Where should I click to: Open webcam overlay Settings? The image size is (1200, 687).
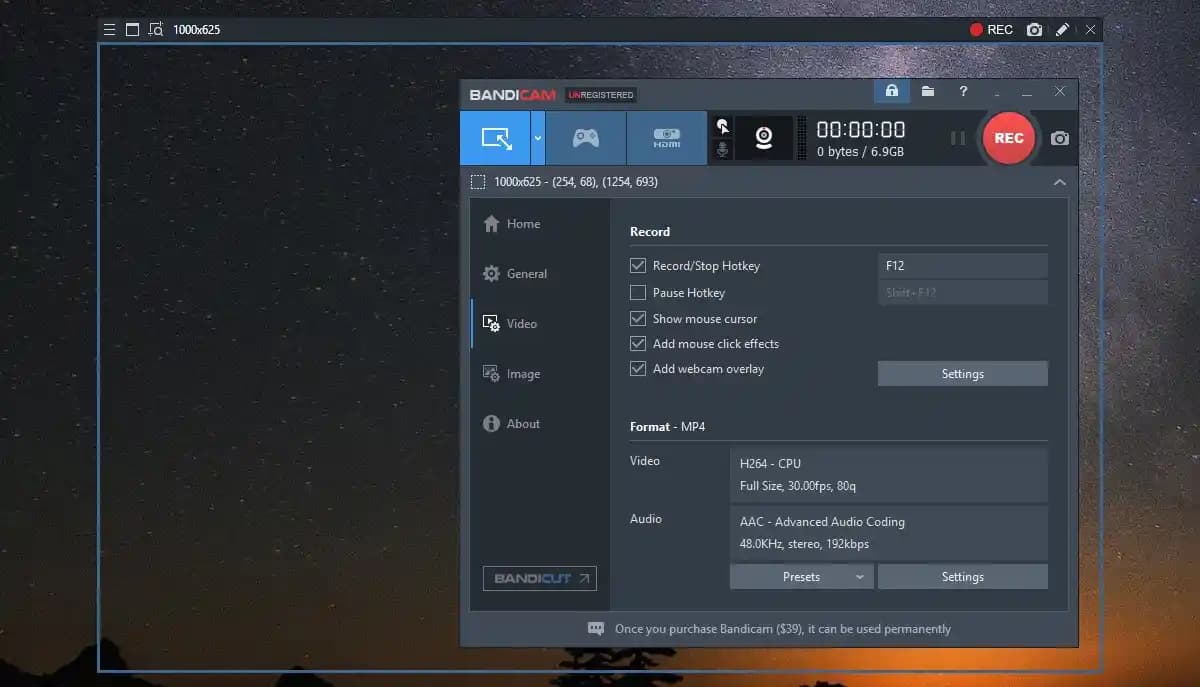coord(961,373)
